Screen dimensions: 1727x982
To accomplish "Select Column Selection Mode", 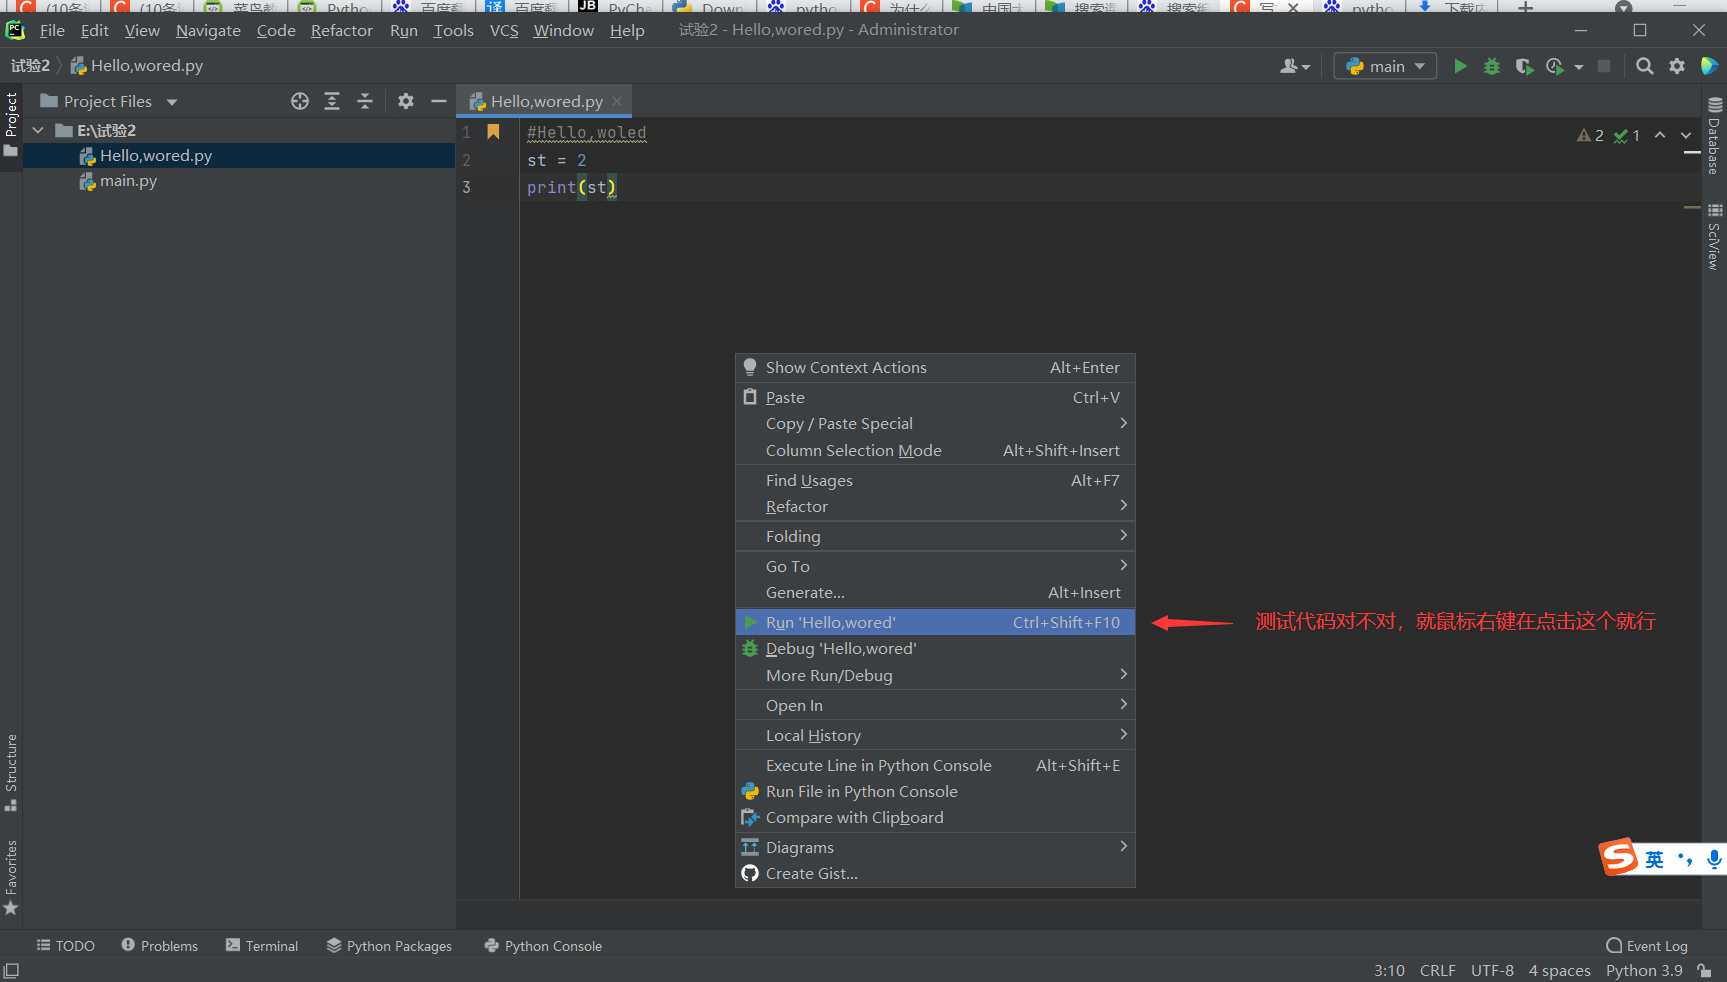I will [x=935, y=450].
